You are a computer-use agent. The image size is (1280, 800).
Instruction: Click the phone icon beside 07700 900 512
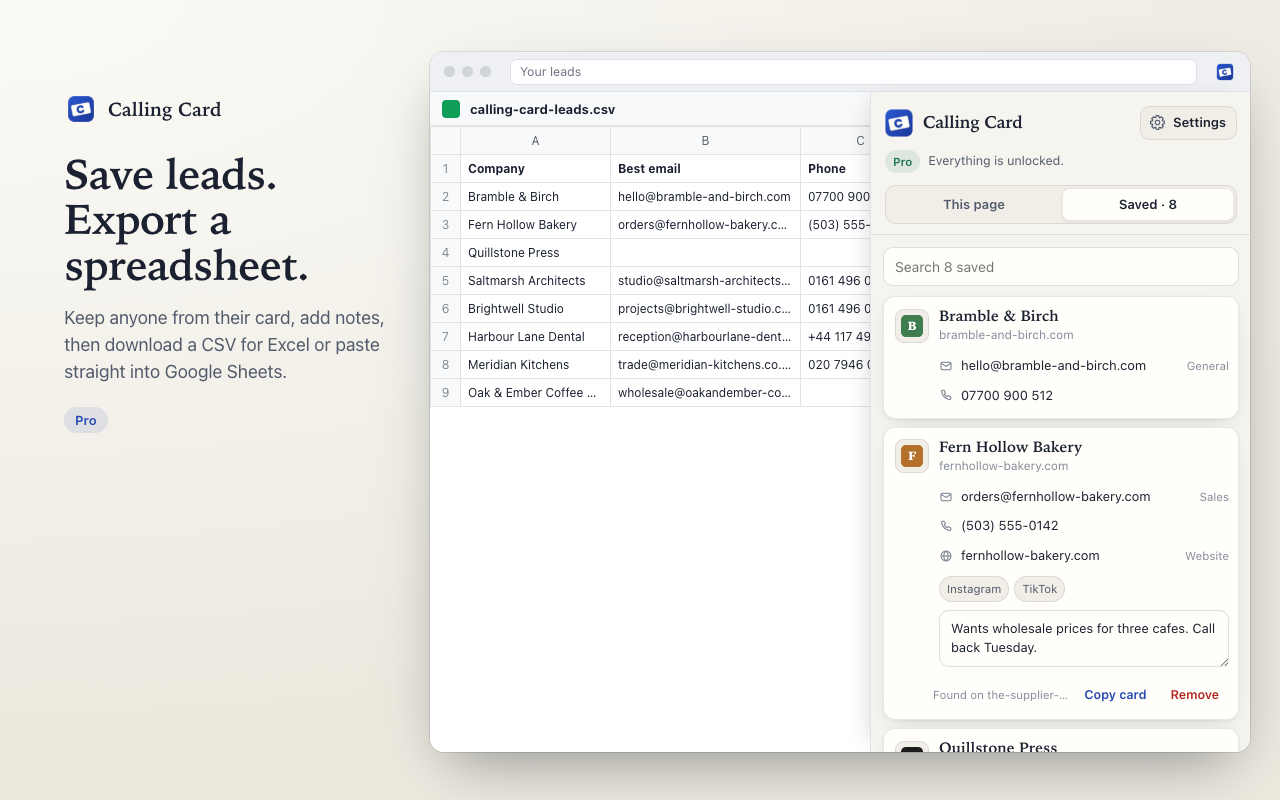click(x=946, y=396)
